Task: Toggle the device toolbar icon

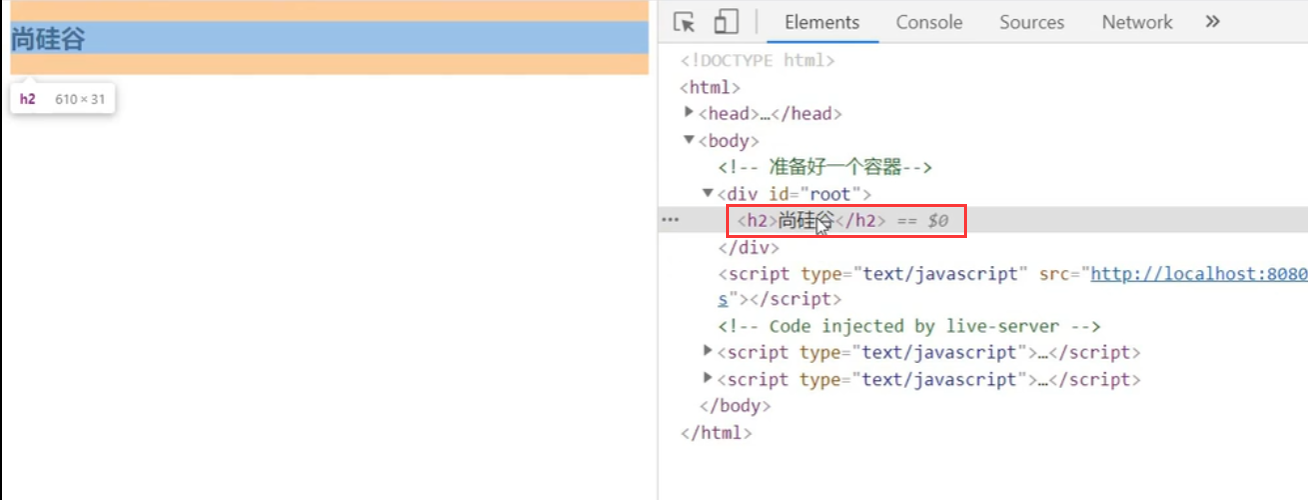Action: pyautogui.click(x=726, y=22)
